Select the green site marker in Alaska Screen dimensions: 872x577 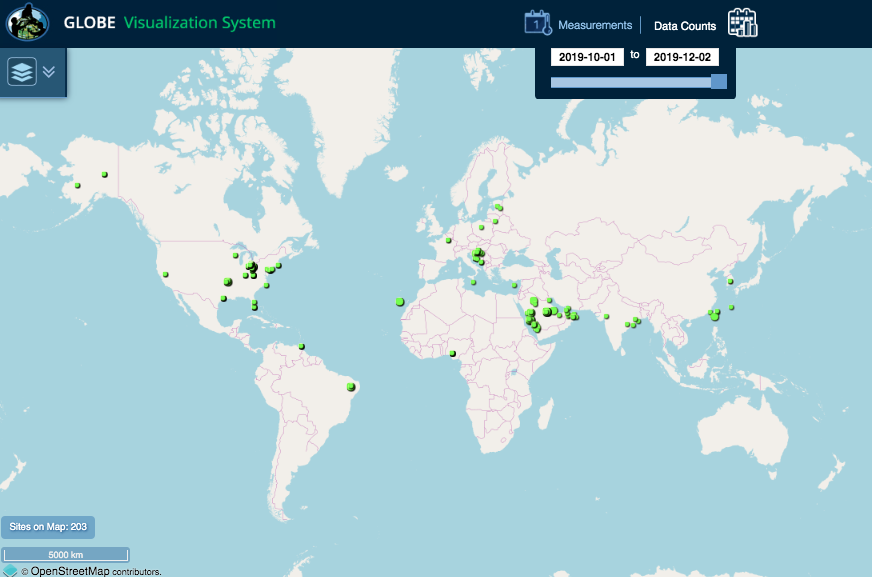104,174
